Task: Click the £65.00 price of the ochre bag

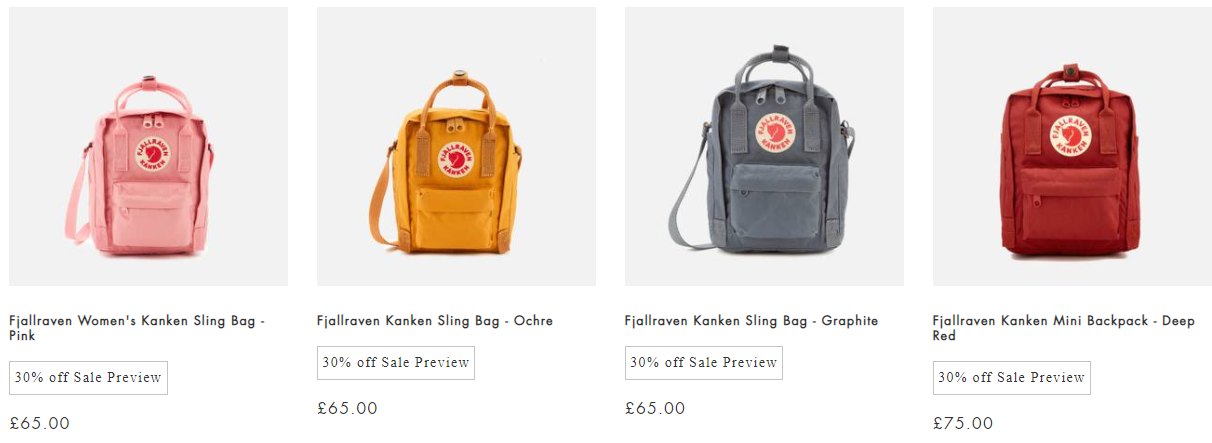Action: 348,408
